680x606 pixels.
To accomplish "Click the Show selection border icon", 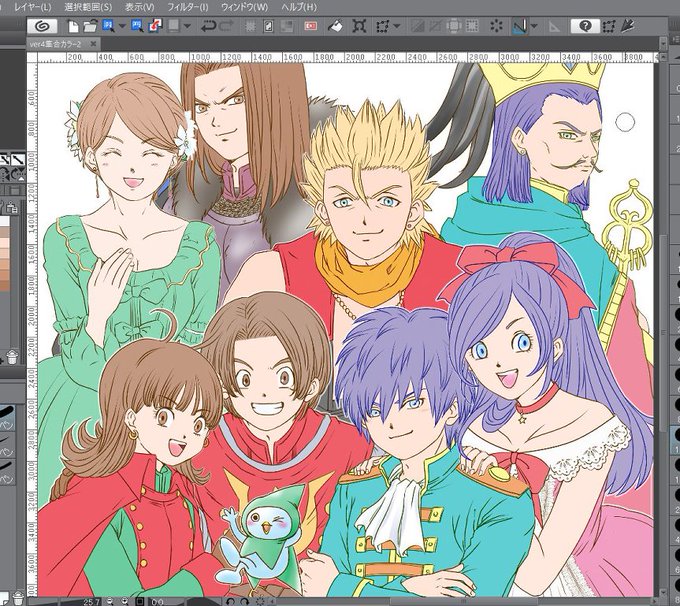I will tap(472, 26).
